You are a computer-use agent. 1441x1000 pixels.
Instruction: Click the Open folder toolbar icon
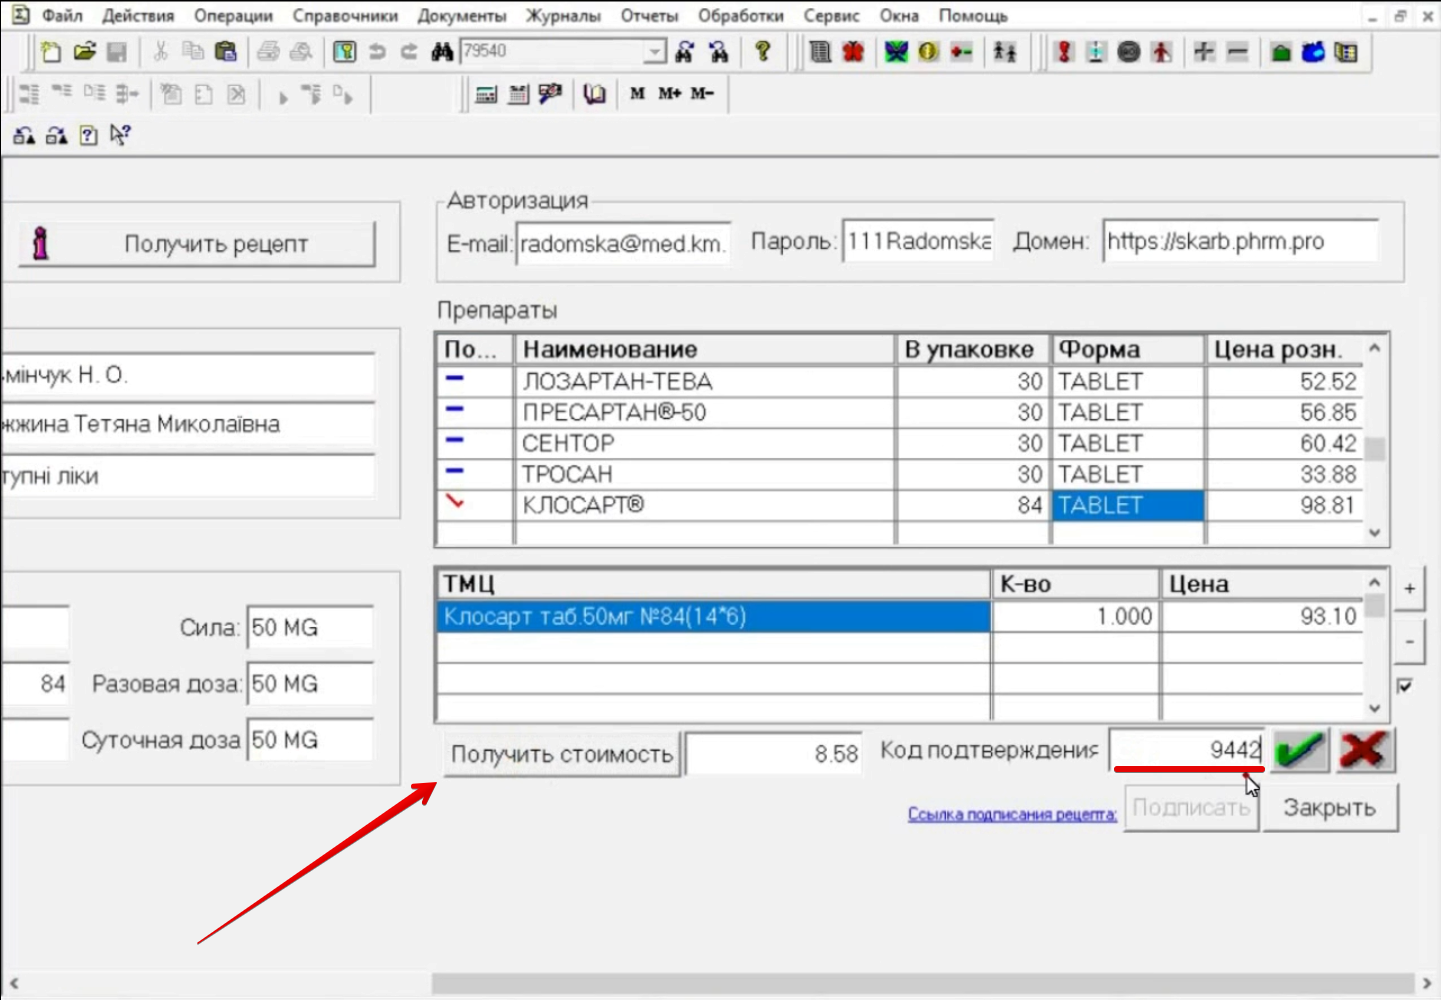tap(84, 52)
